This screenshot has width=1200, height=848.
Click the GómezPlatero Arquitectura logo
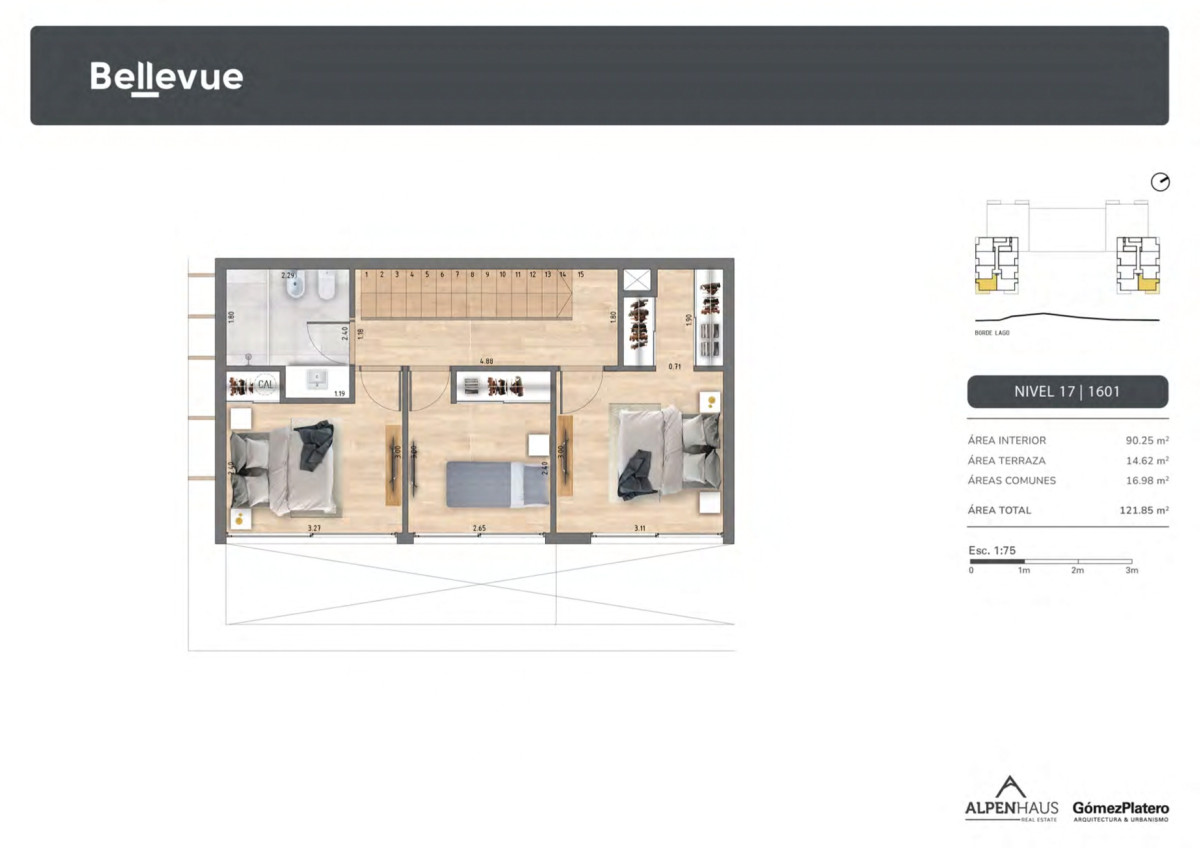pyautogui.click(x=1120, y=812)
